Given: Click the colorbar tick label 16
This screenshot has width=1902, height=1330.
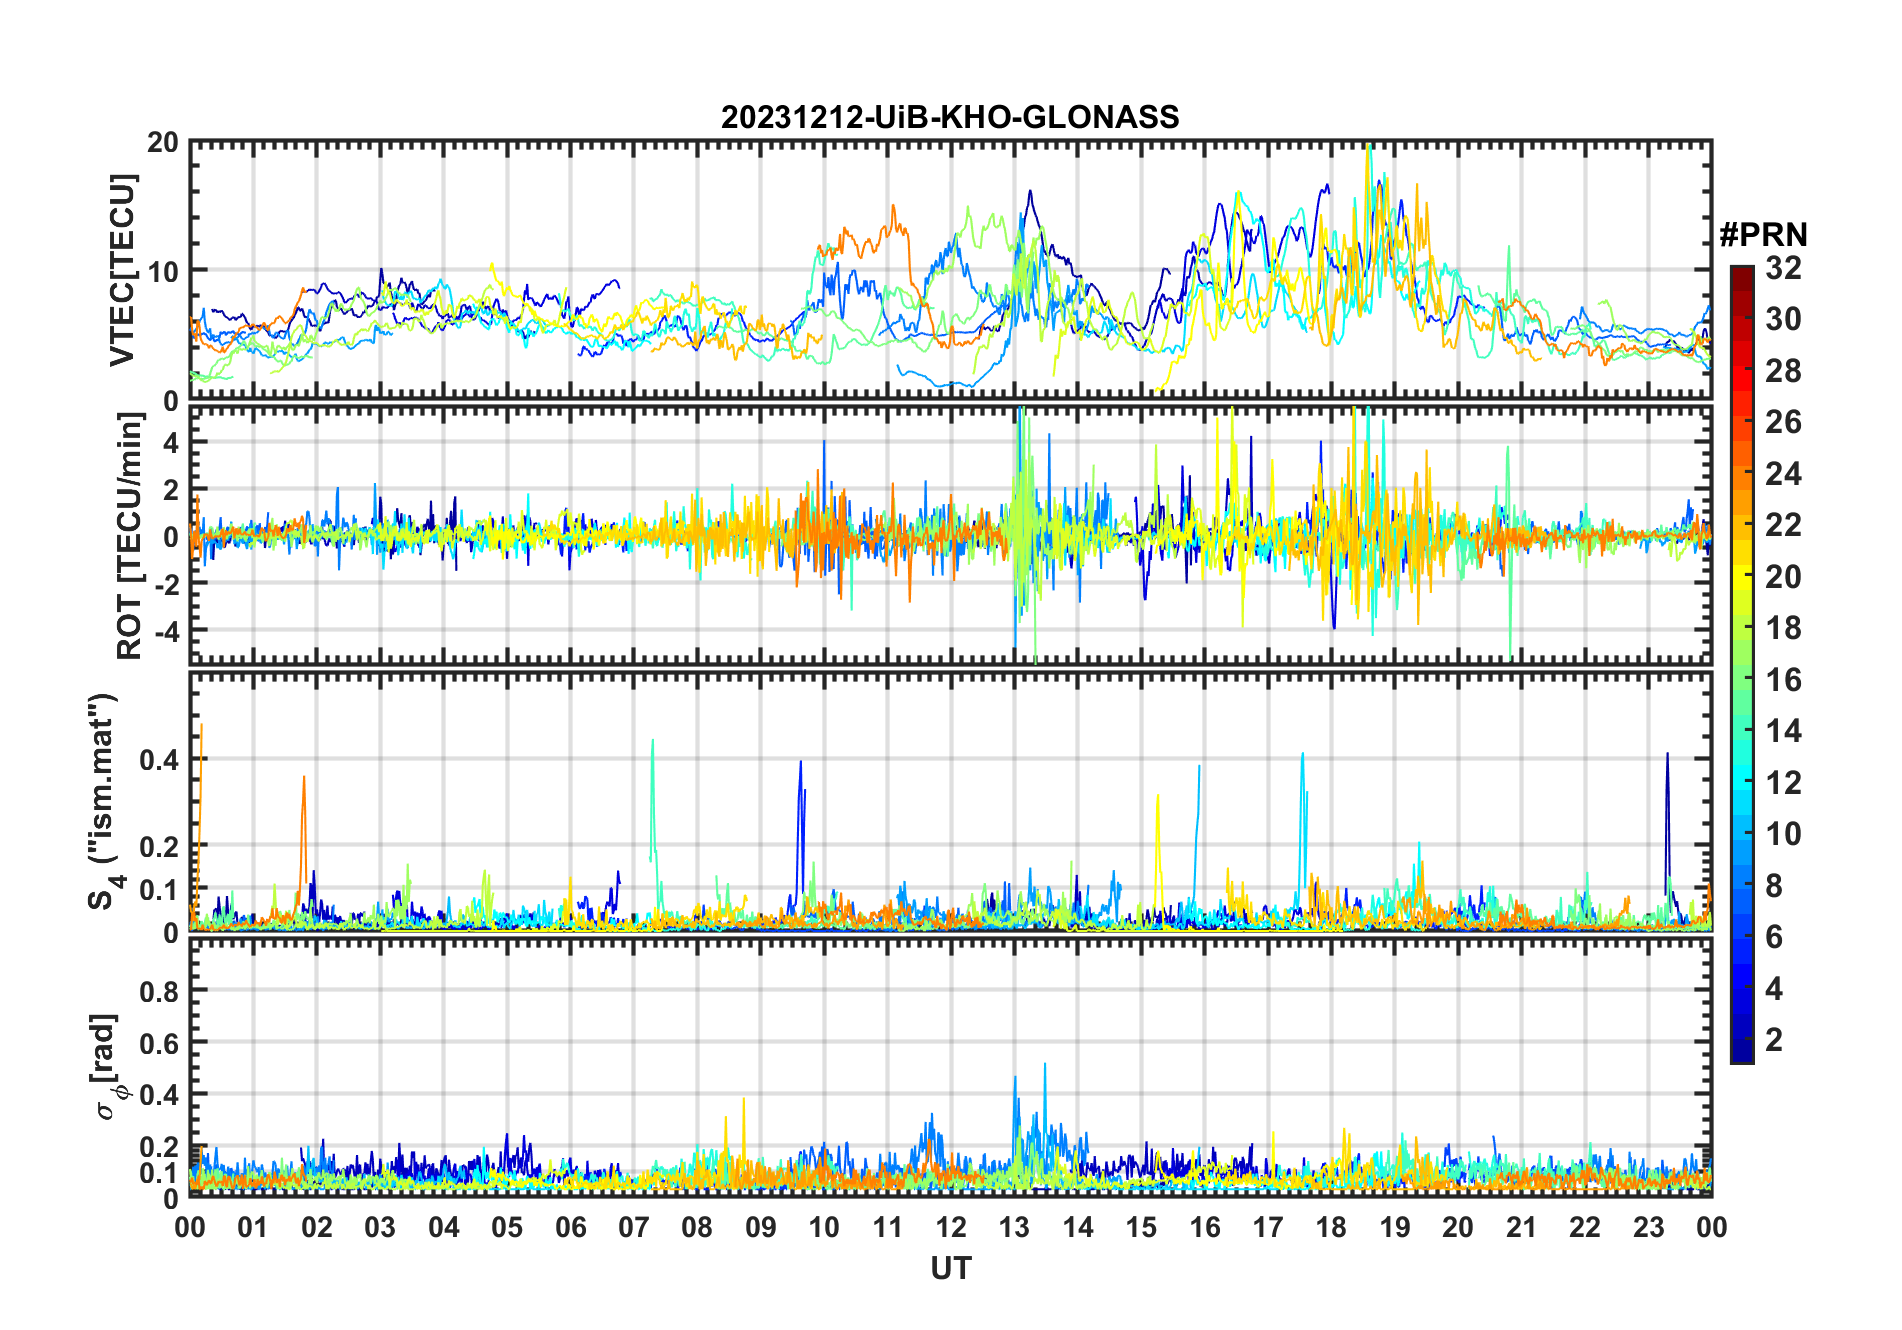Looking at the screenshot, I should pyautogui.click(x=1783, y=680).
